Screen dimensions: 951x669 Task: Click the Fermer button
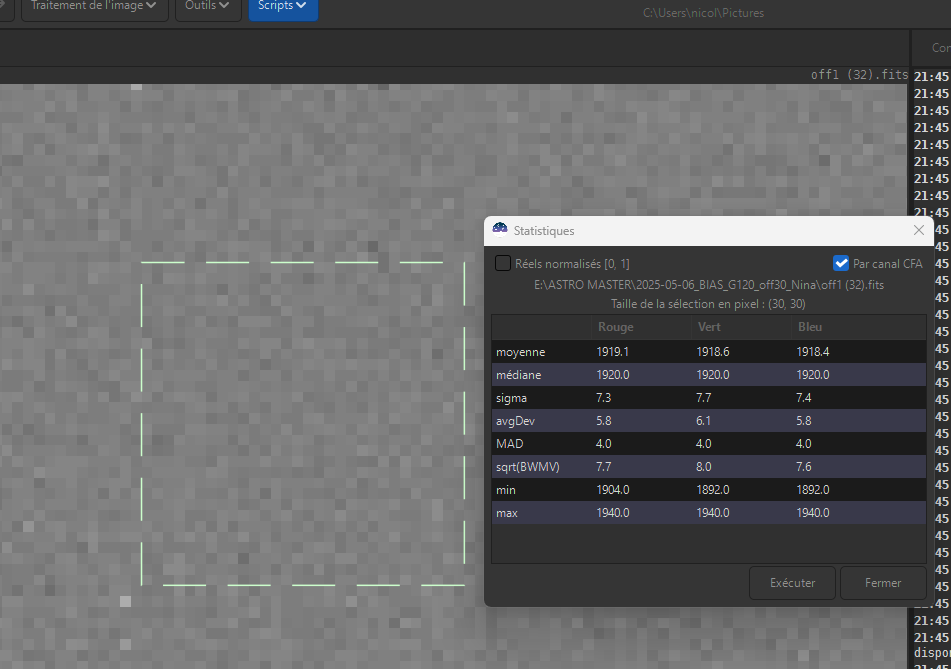[883, 583]
